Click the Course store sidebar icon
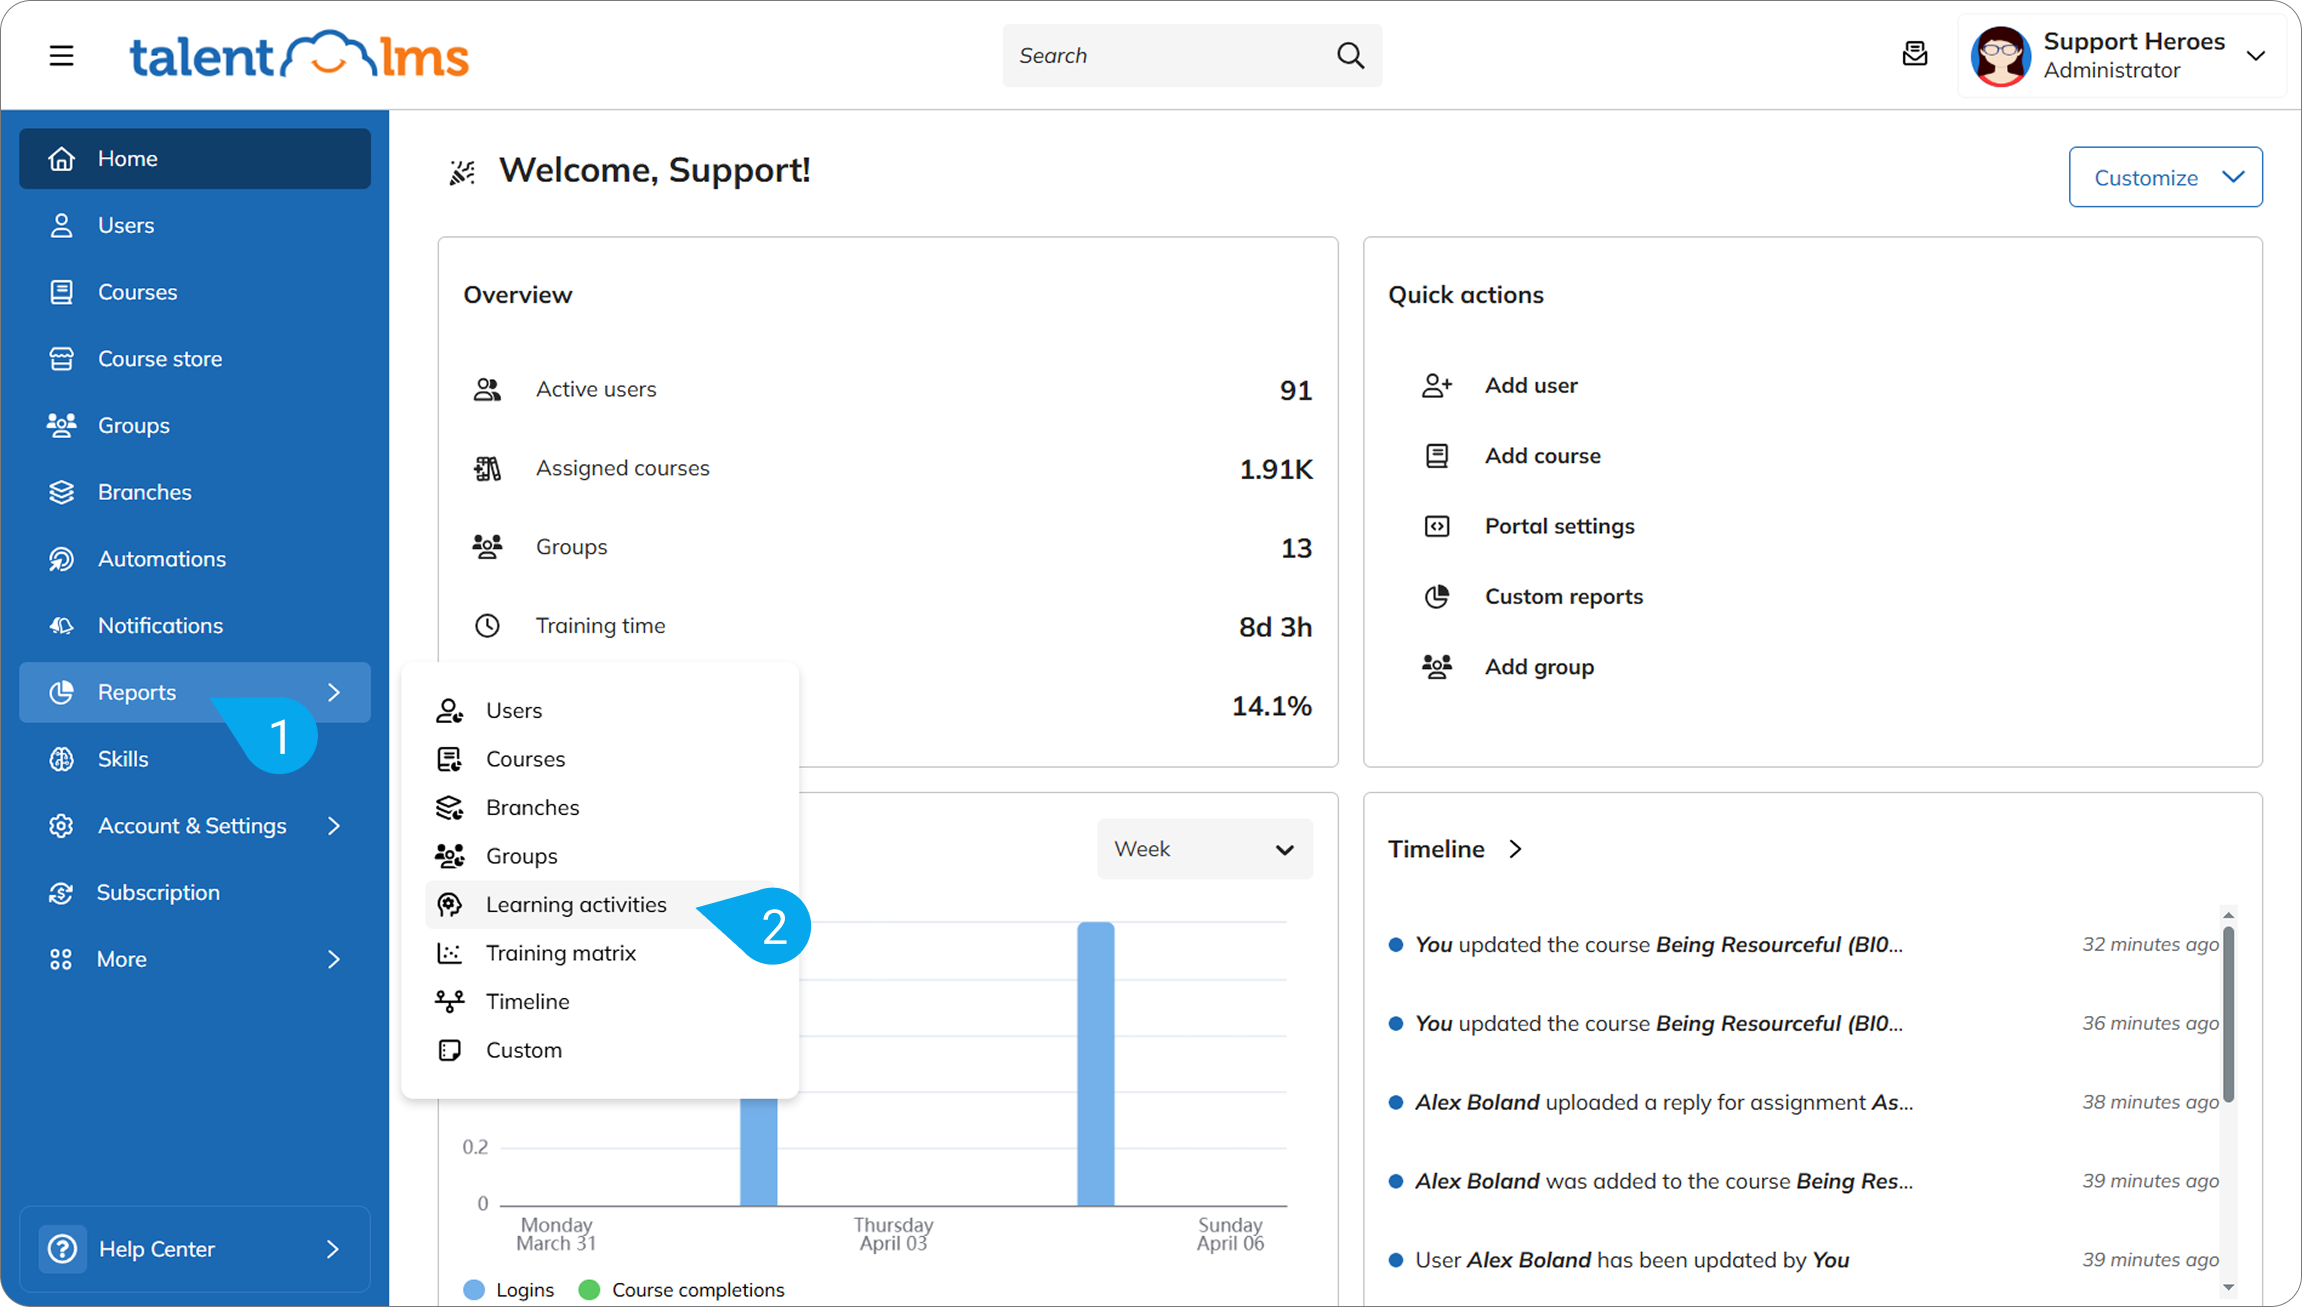The image size is (2302, 1307). 62,359
